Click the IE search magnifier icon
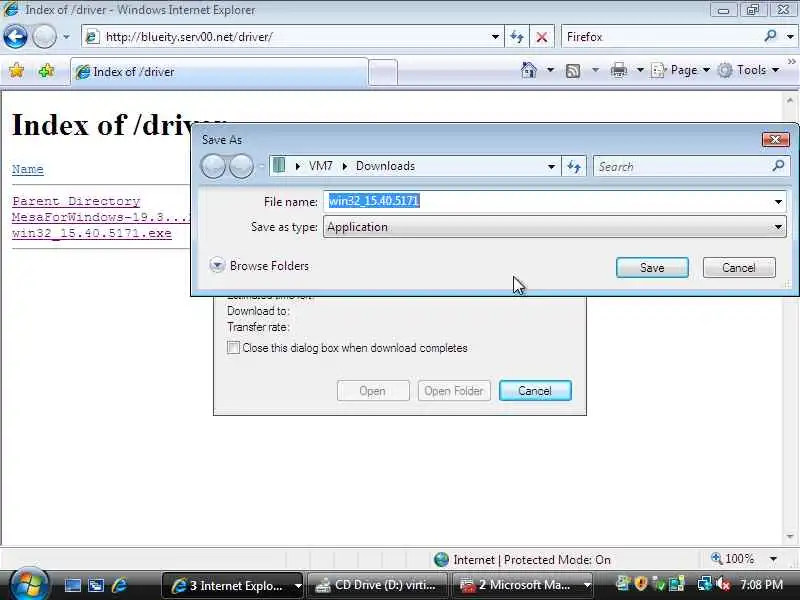 [x=771, y=36]
